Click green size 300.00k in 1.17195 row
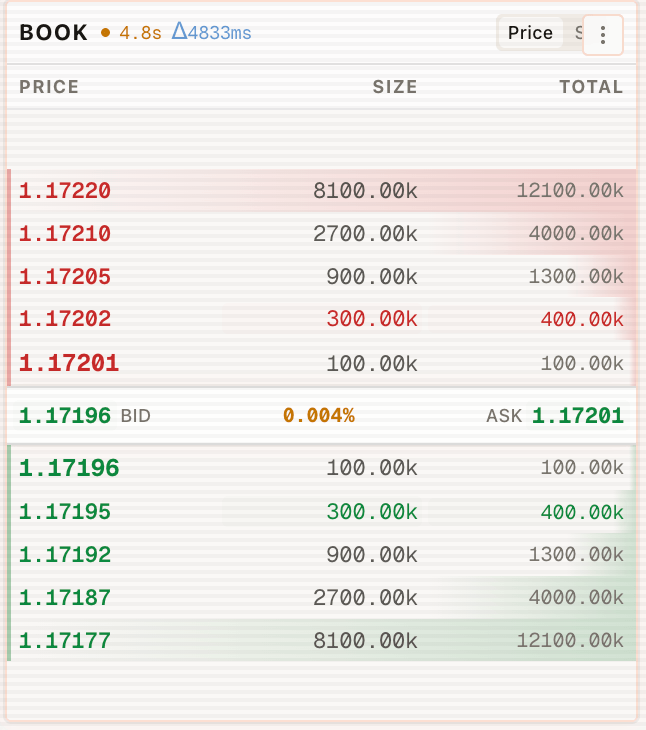Image resolution: width=646 pixels, height=730 pixels. [372, 512]
